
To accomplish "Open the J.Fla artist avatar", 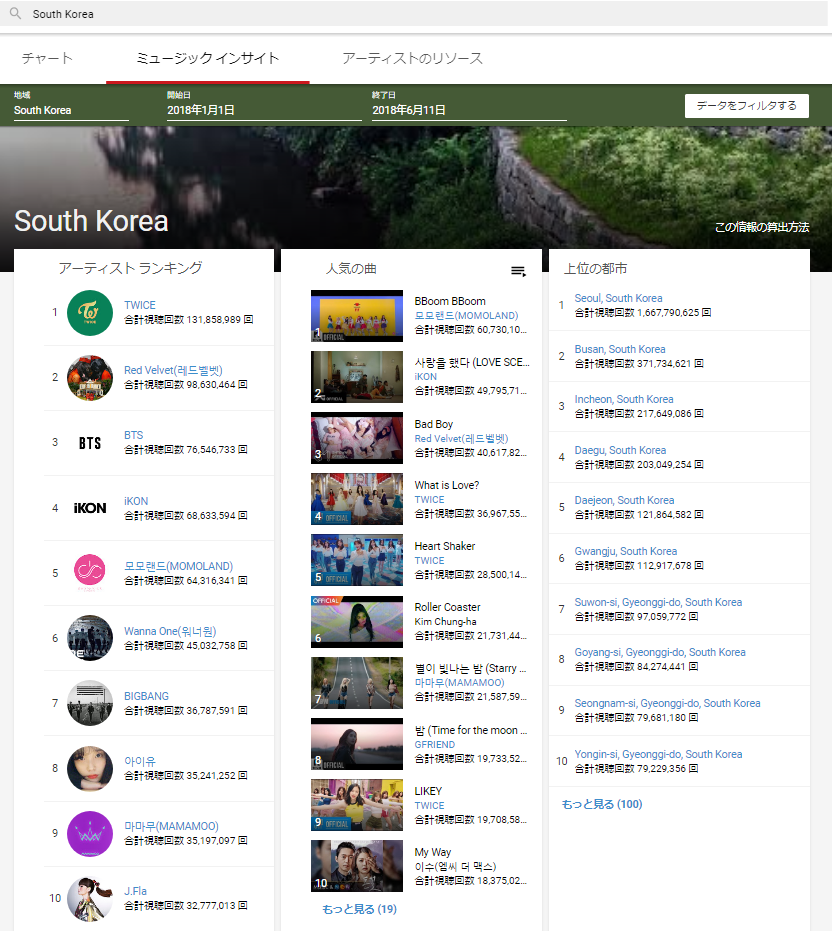I will click(90, 898).
